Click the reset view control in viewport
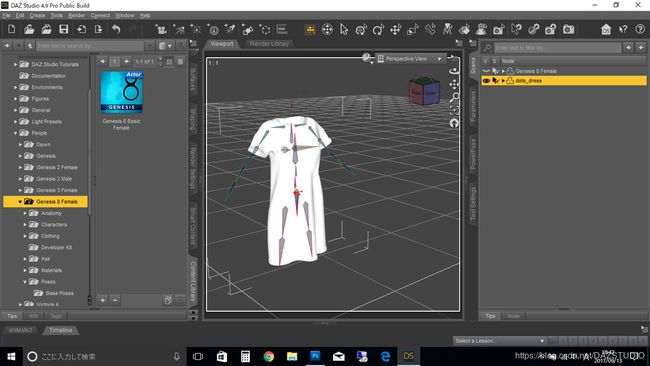The width and height of the screenshot is (650, 366). coord(454,123)
